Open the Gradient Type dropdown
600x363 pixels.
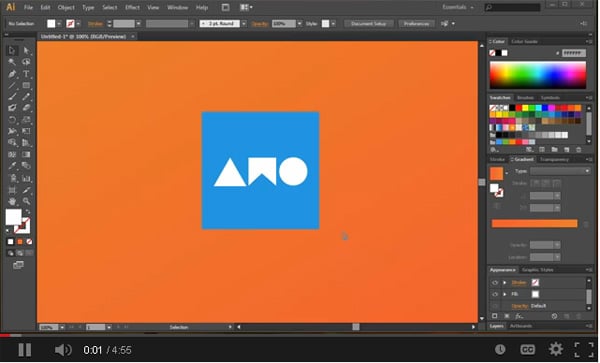click(x=560, y=171)
